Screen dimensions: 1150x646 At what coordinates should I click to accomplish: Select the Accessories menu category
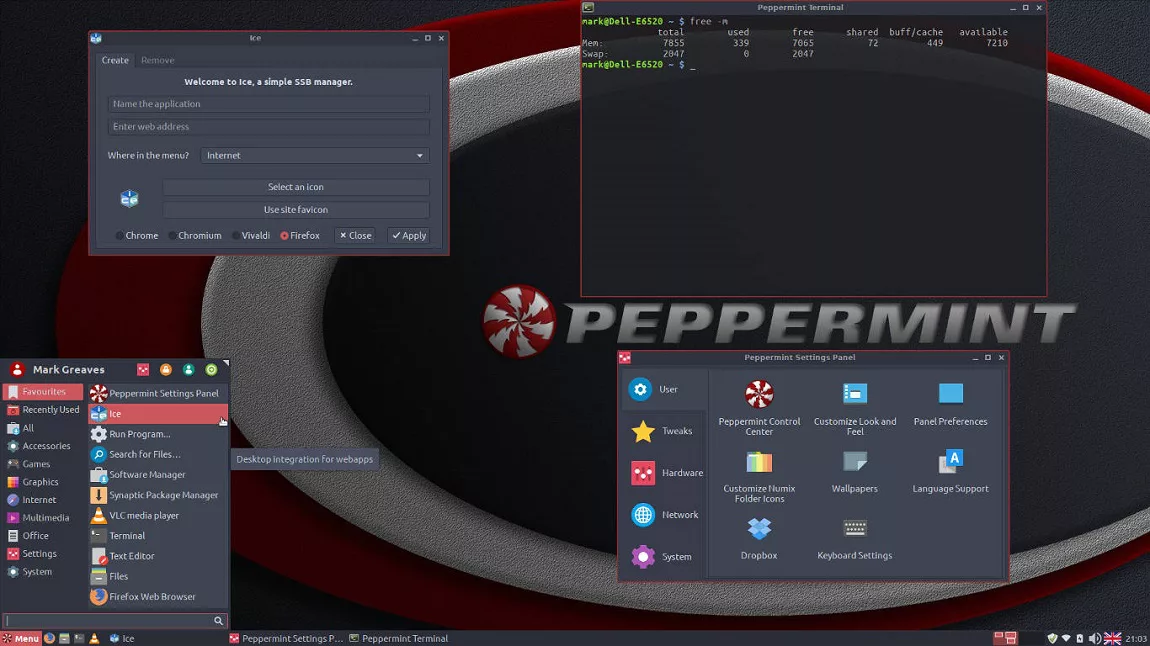click(x=43, y=446)
